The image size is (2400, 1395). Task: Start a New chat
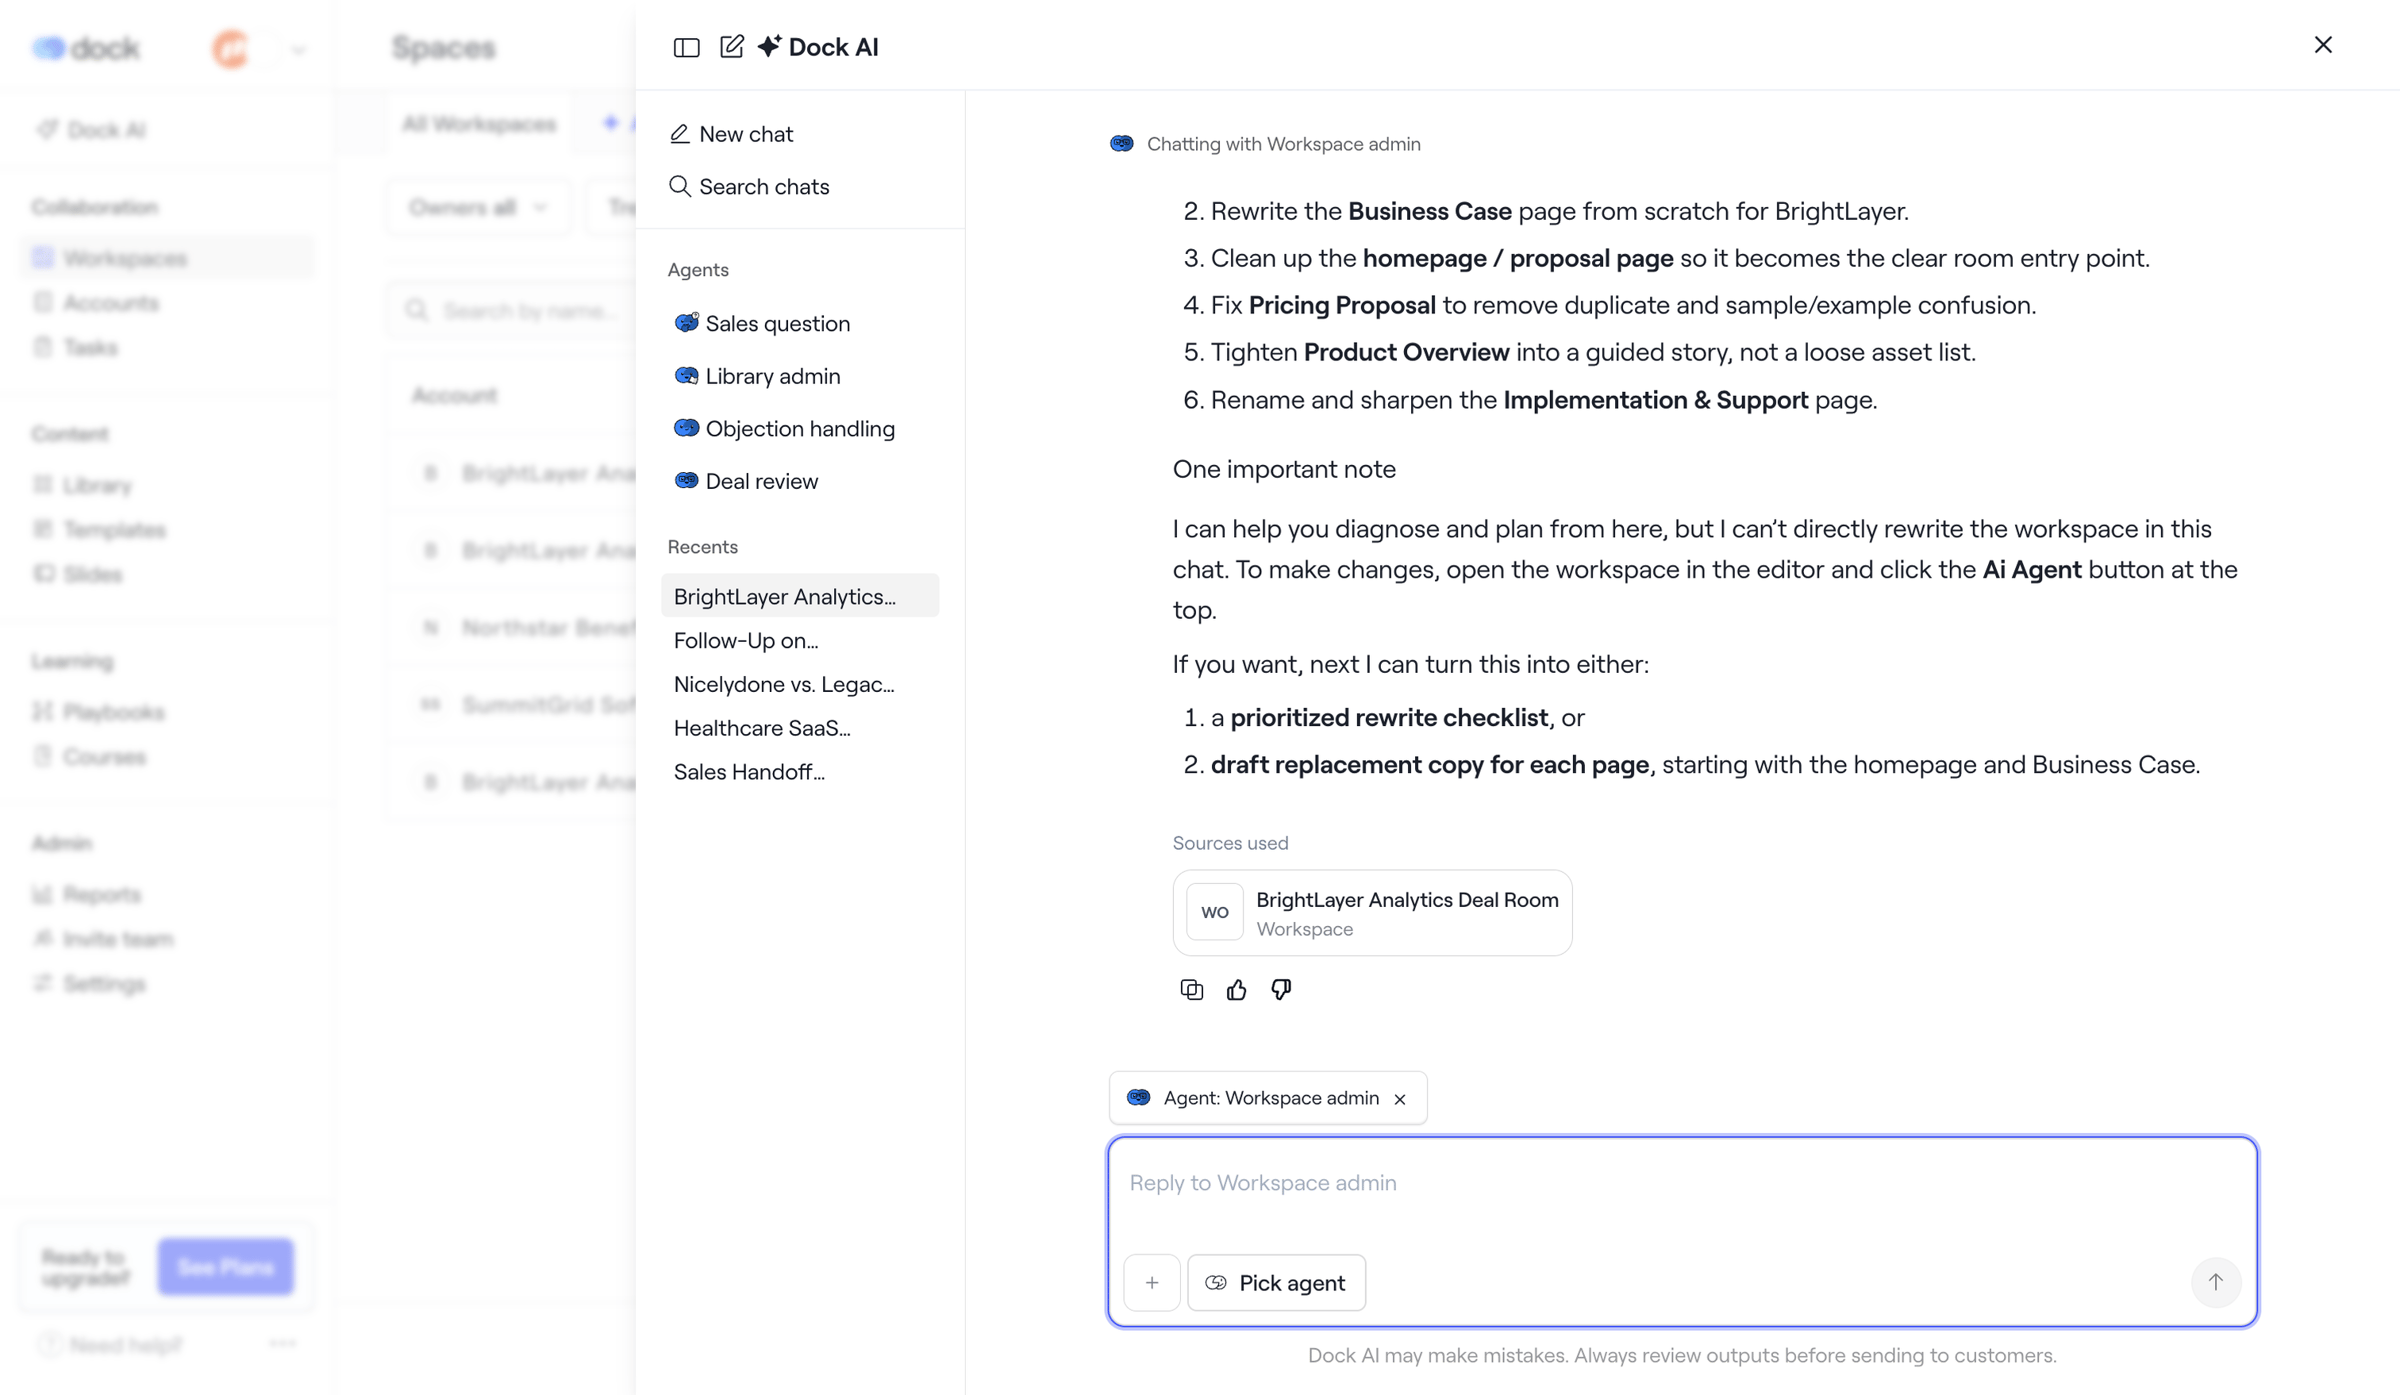coord(731,134)
